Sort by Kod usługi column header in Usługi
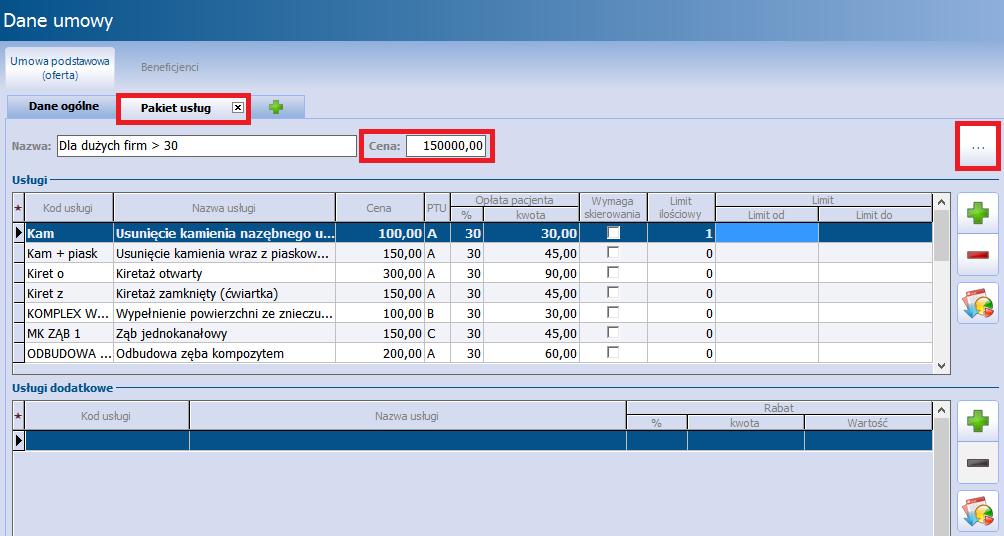The image size is (1004, 536). click(69, 208)
